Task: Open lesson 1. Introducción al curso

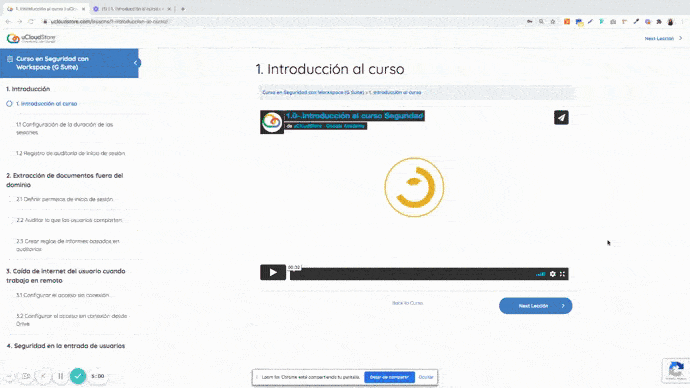Action: [x=47, y=104]
